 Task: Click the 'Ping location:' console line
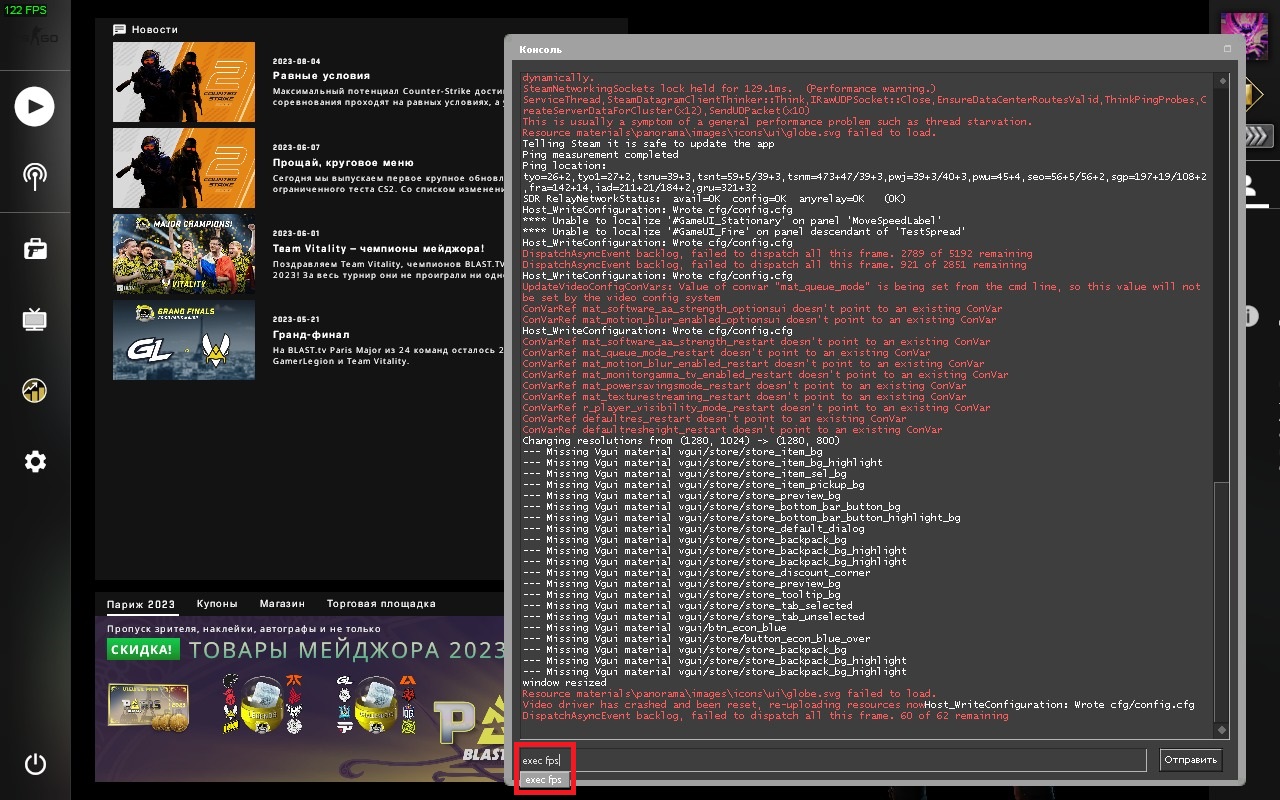(x=564, y=166)
